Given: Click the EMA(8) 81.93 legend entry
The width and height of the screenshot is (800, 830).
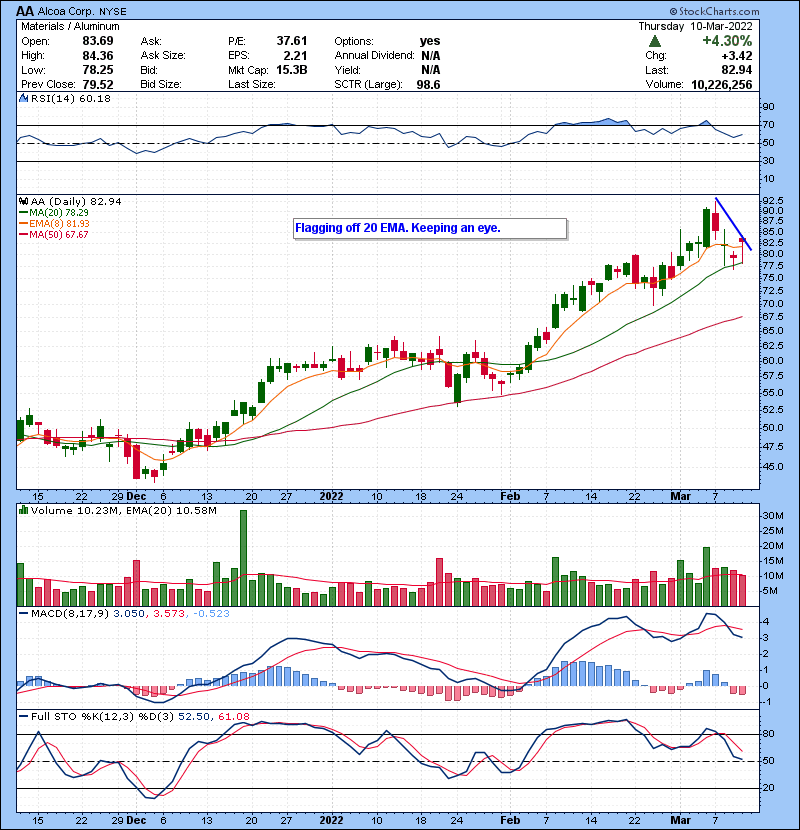Looking at the screenshot, I should pyautogui.click(x=54, y=223).
